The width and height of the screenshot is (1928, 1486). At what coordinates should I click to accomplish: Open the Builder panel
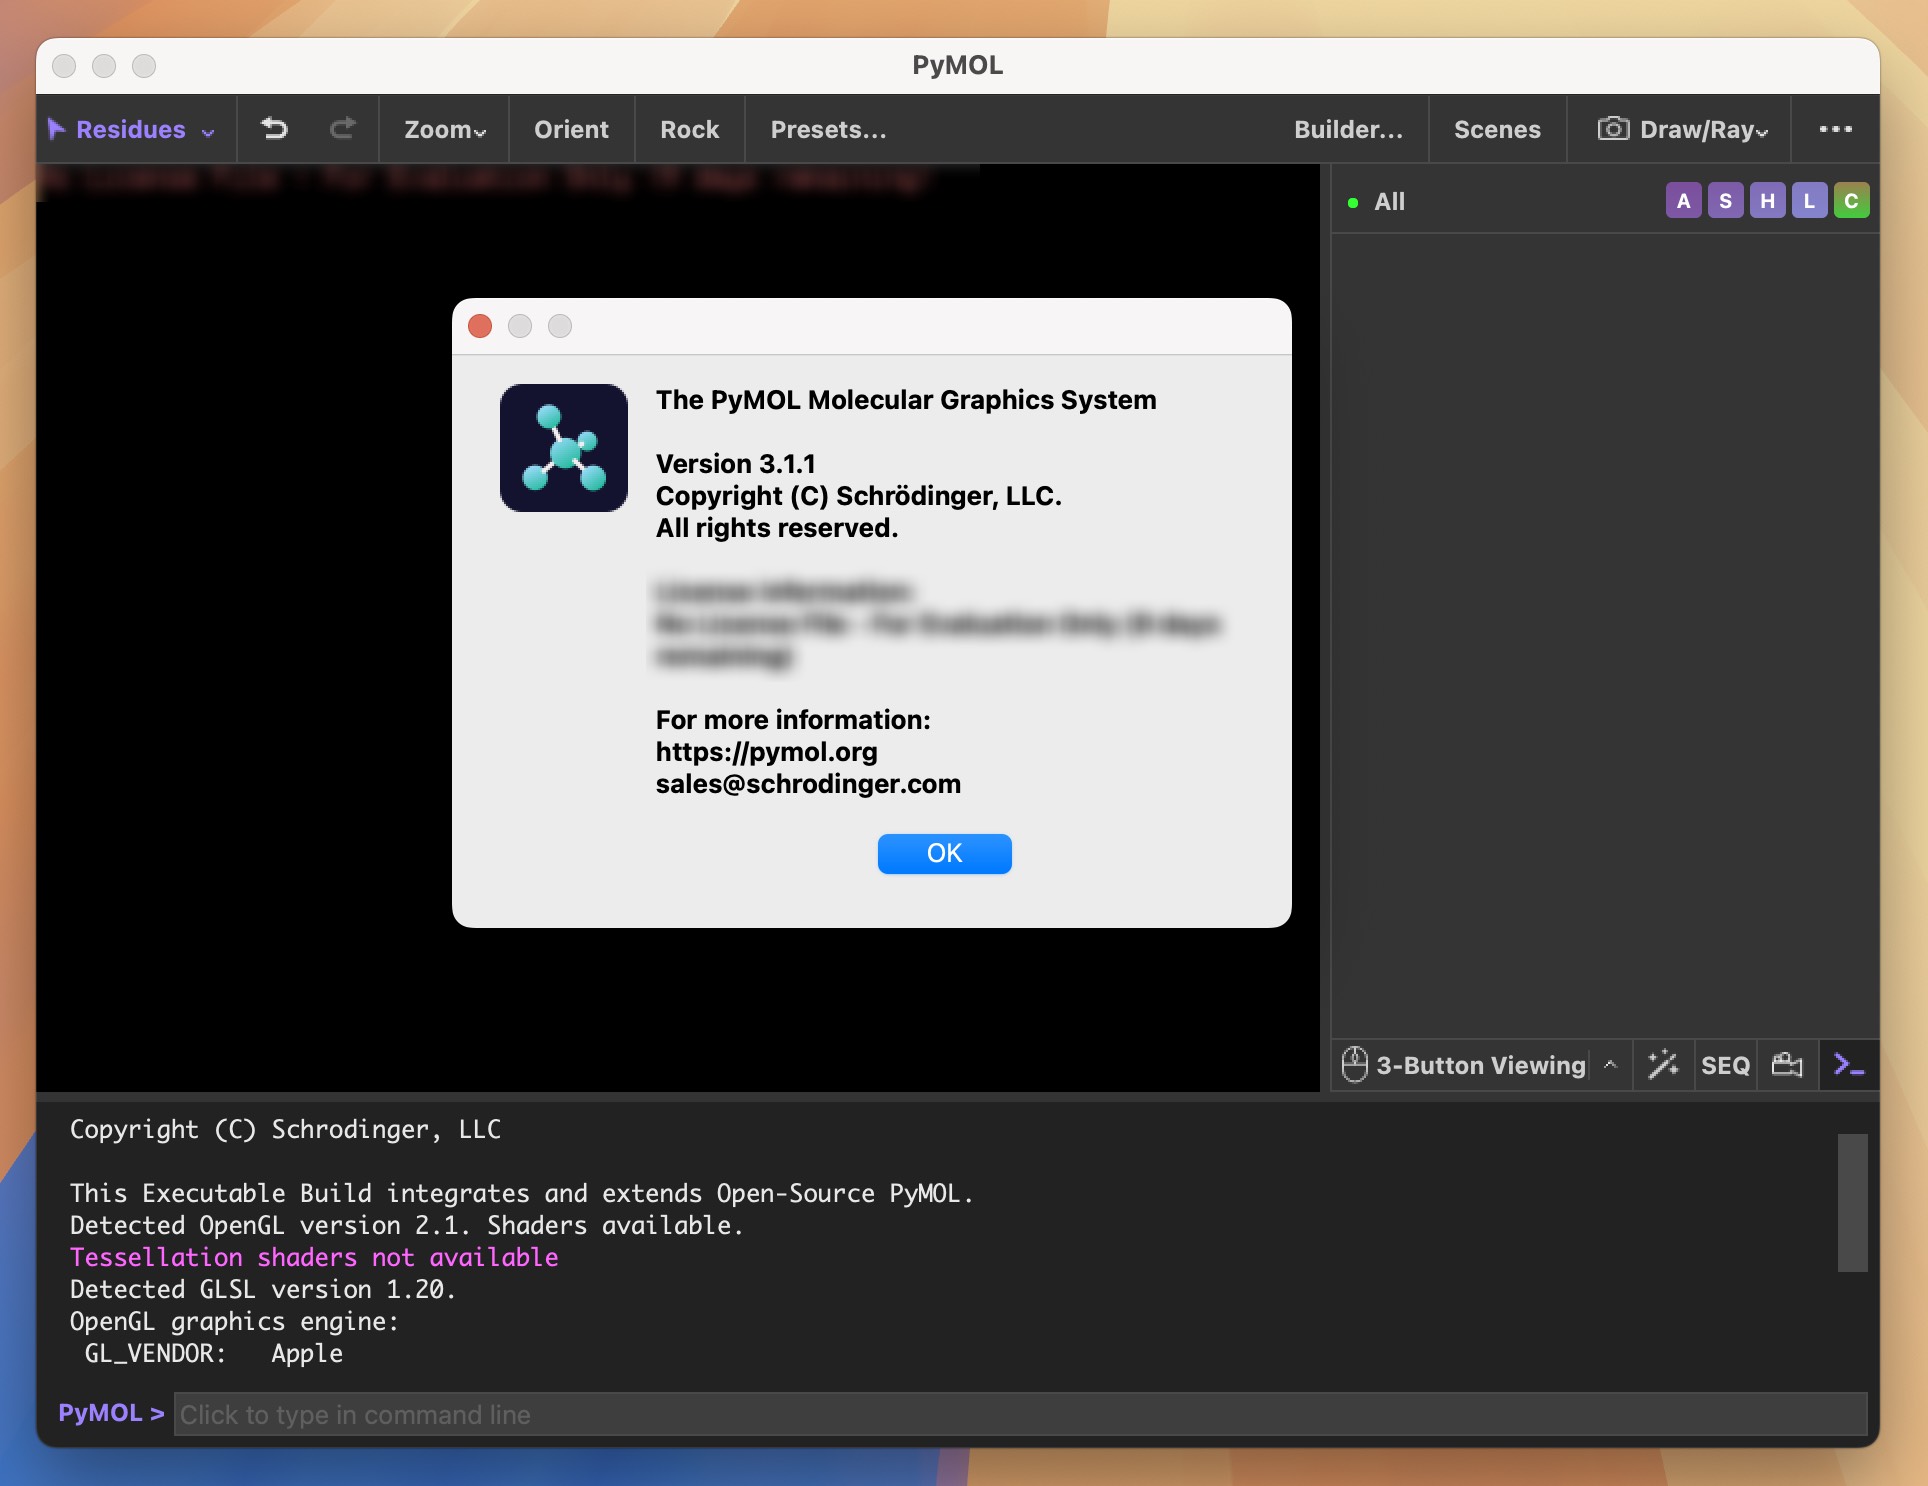click(x=1348, y=130)
